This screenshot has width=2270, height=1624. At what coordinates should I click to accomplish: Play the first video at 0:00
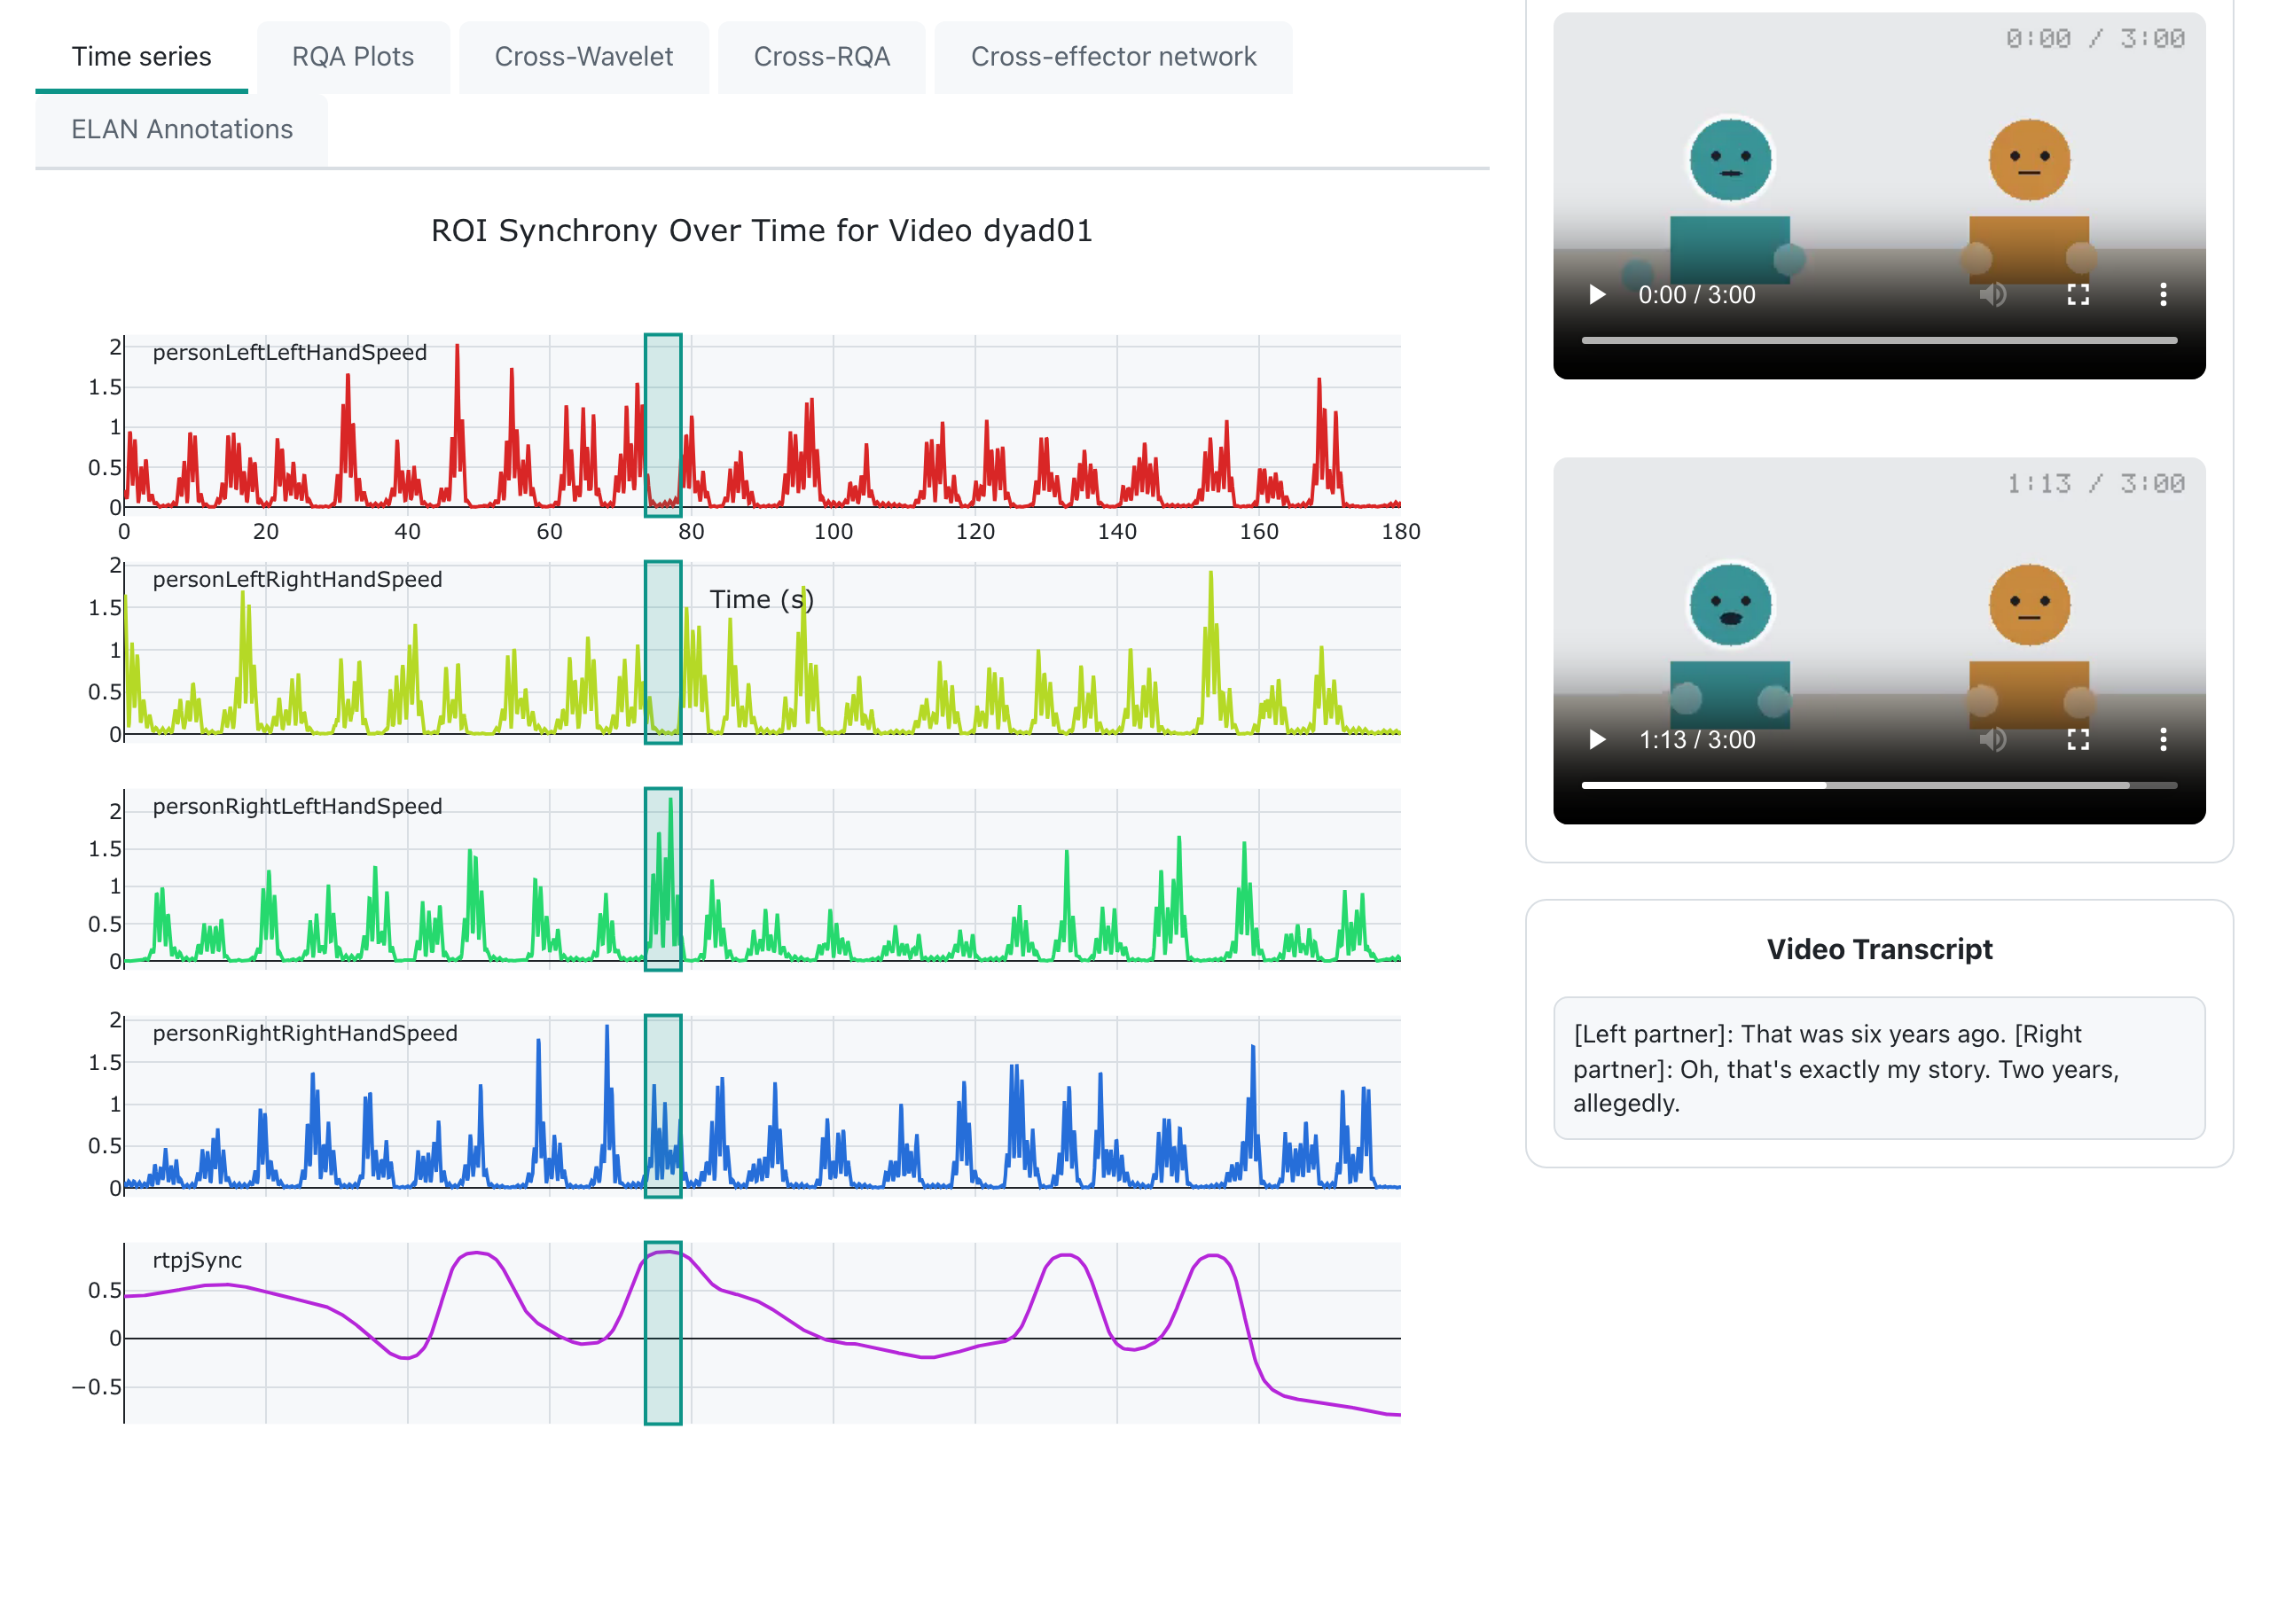1597,295
